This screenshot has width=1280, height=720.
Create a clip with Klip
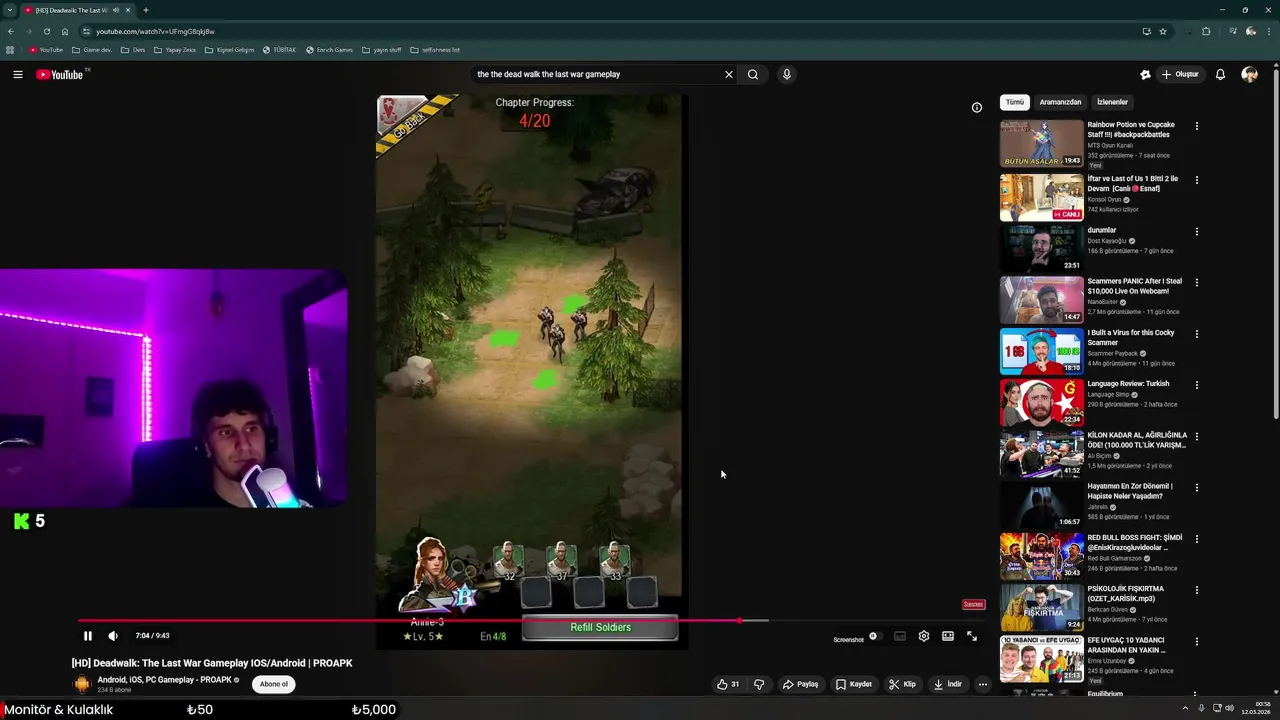(x=902, y=684)
